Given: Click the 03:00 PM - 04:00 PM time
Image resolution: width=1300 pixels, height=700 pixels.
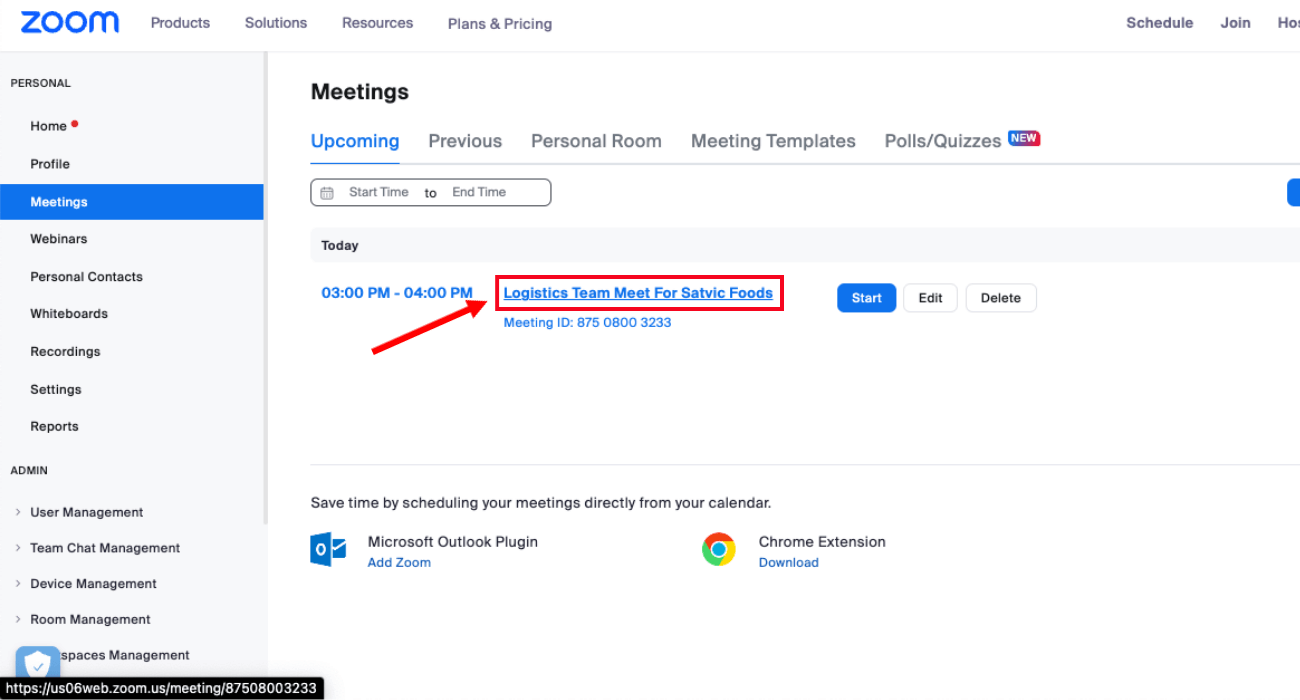Looking at the screenshot, I should click(x=397, y=293).
